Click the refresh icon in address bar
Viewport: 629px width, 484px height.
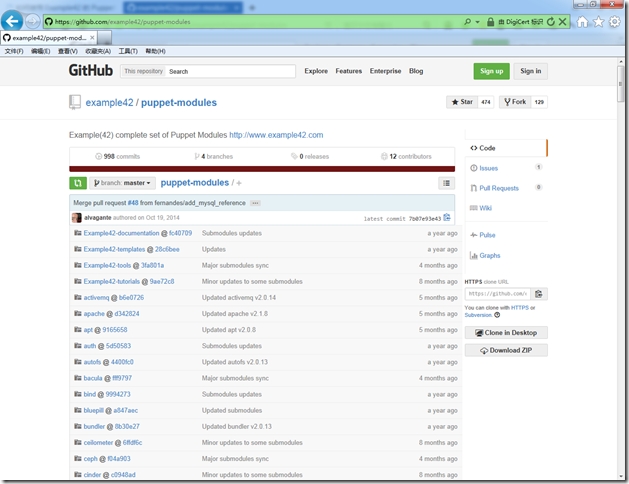click(x=551, y=22)
